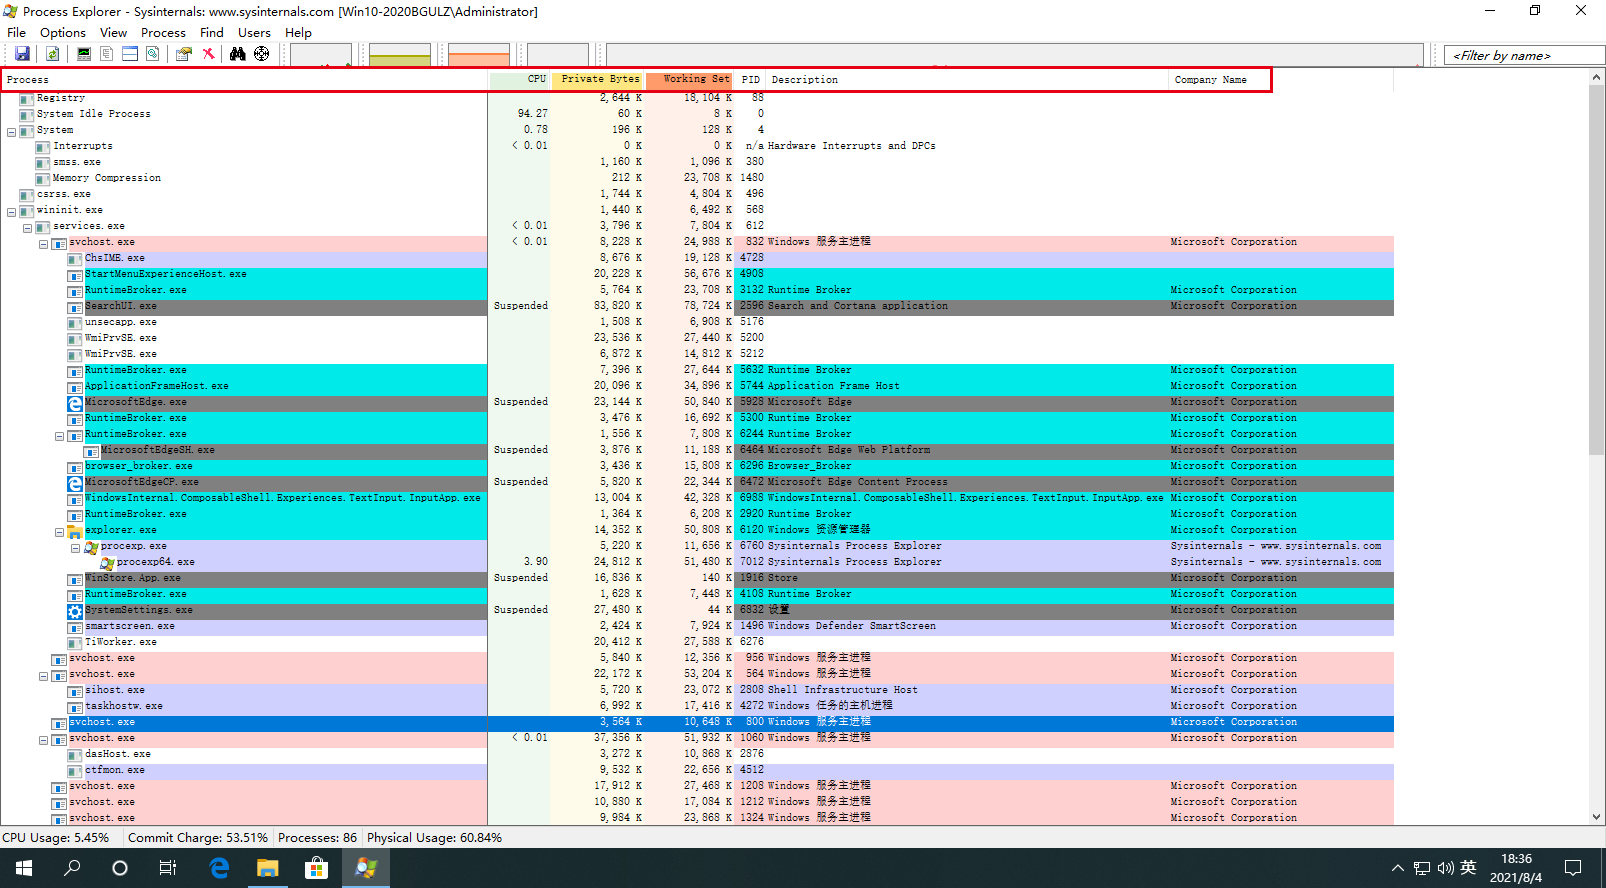Collapse the explorer.exe tree node

click(60, 531)
